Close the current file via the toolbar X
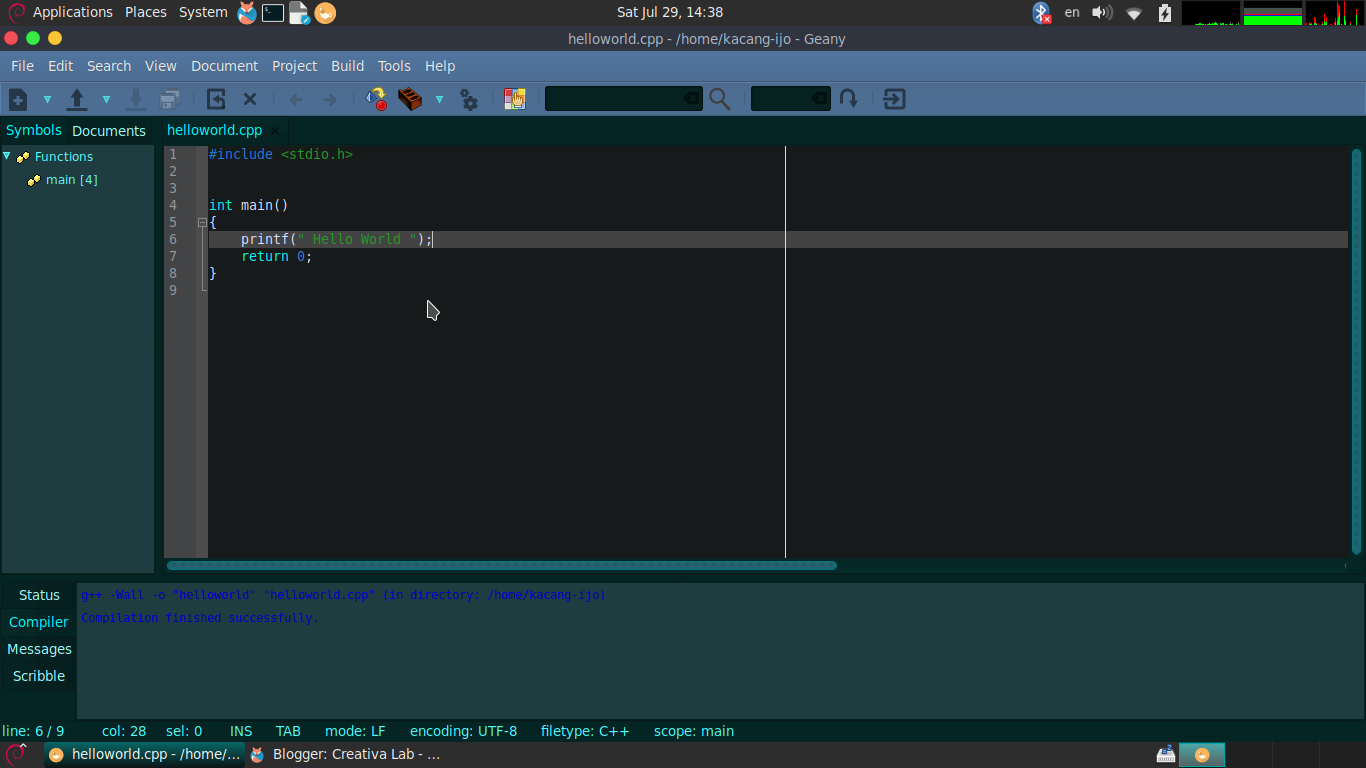Image resolution: width=1366 pixels, height=768 pixels. (x=249, y=99)
